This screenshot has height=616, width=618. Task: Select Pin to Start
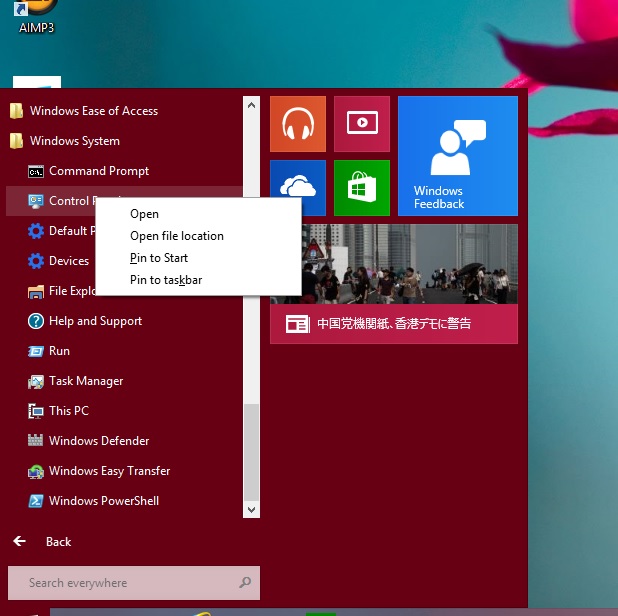[198, 258]
